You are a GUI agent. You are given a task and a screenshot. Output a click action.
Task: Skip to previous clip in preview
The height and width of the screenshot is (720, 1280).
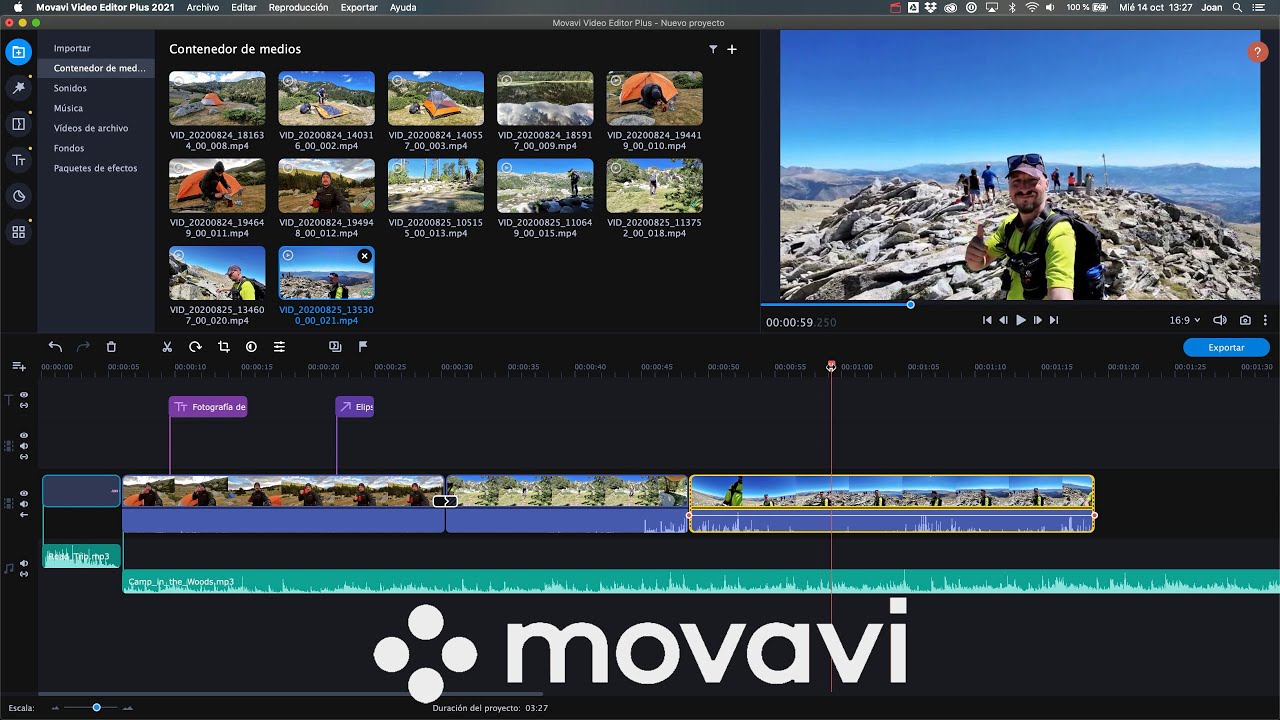coord(987,320)
